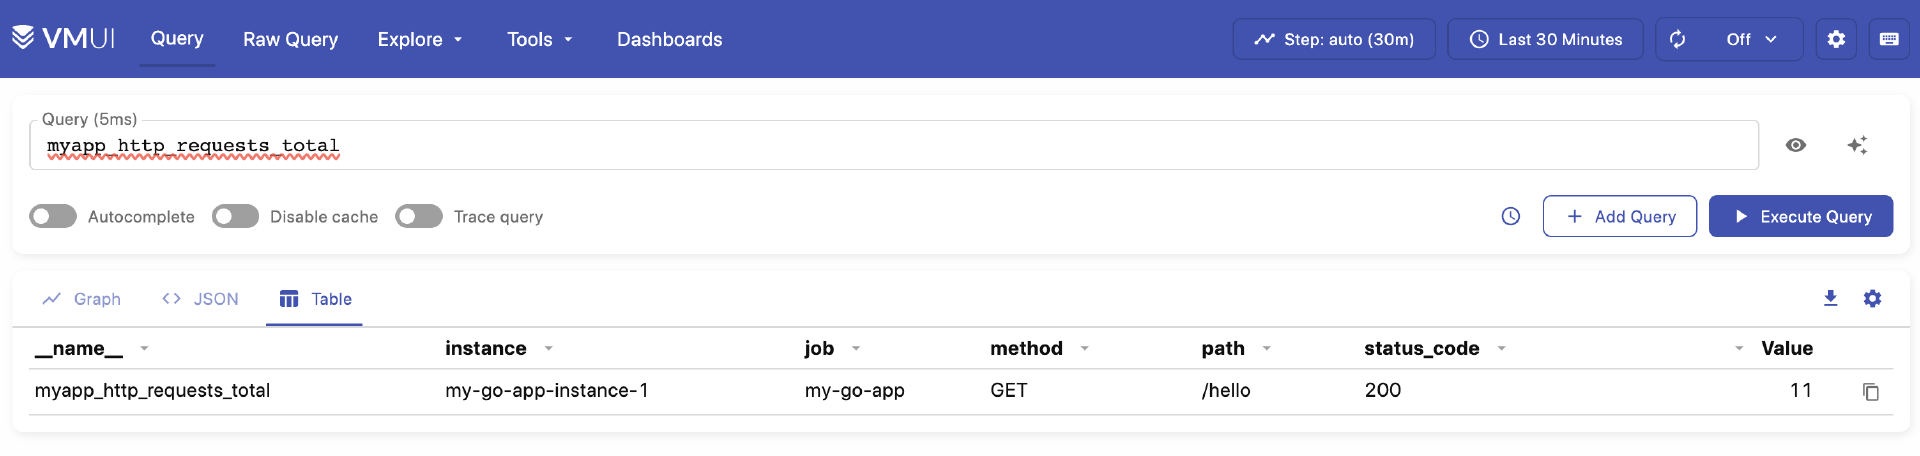Image resolution: width=1920 pixels, height=456 pixels.
Task: Toggle query visibility eye icon
Action: (1796, 145)
